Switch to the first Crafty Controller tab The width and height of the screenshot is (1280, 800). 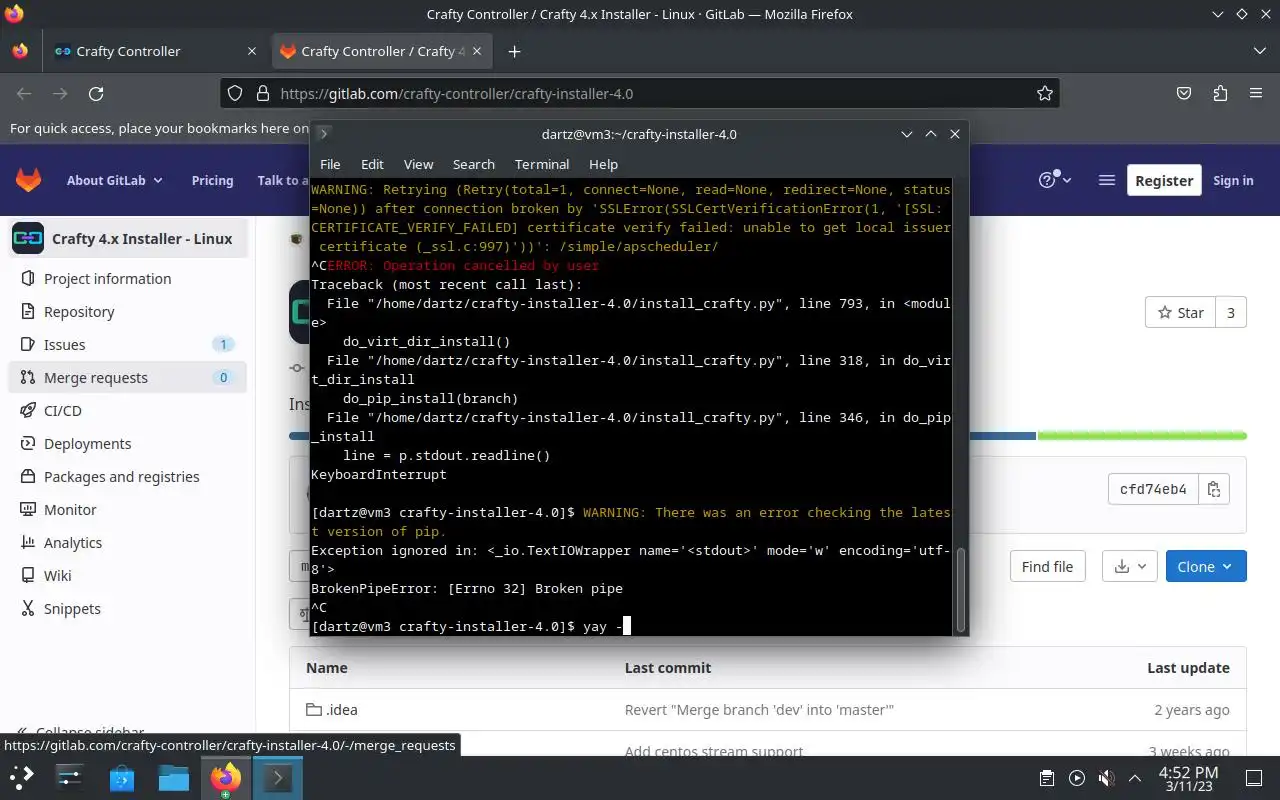click(155, 51)
